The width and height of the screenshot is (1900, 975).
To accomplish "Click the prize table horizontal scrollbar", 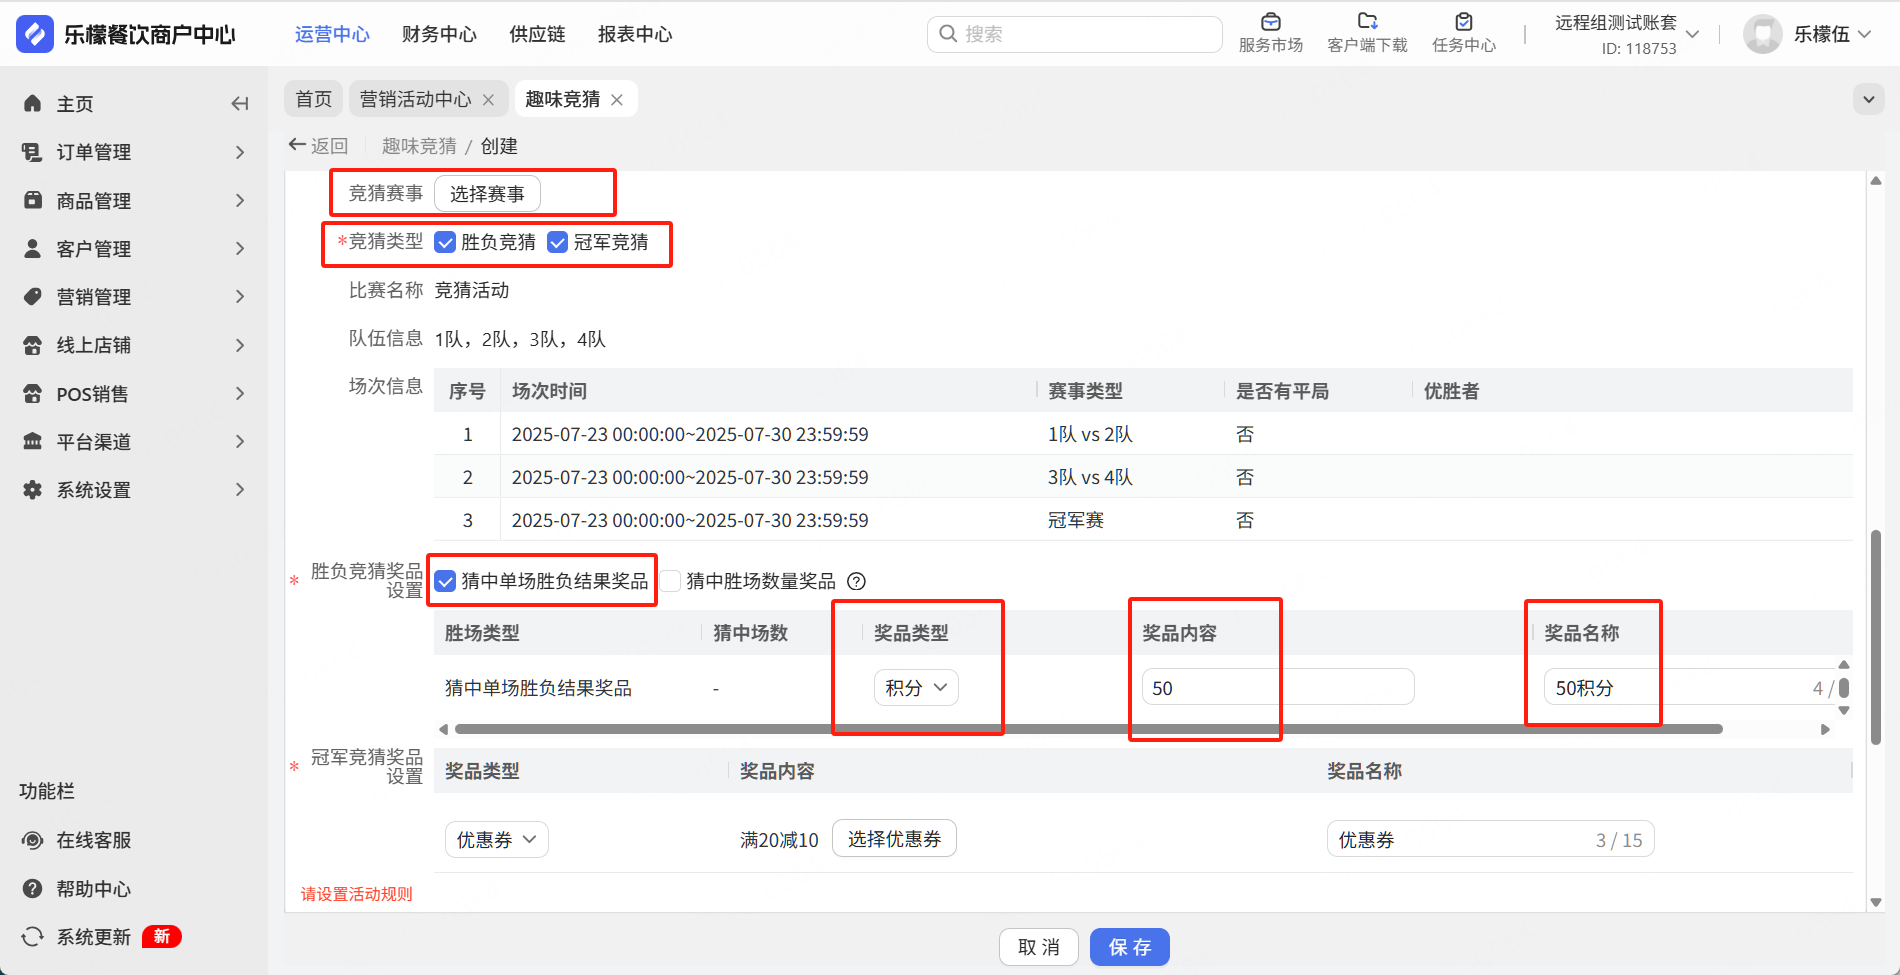I will 1087,729.
